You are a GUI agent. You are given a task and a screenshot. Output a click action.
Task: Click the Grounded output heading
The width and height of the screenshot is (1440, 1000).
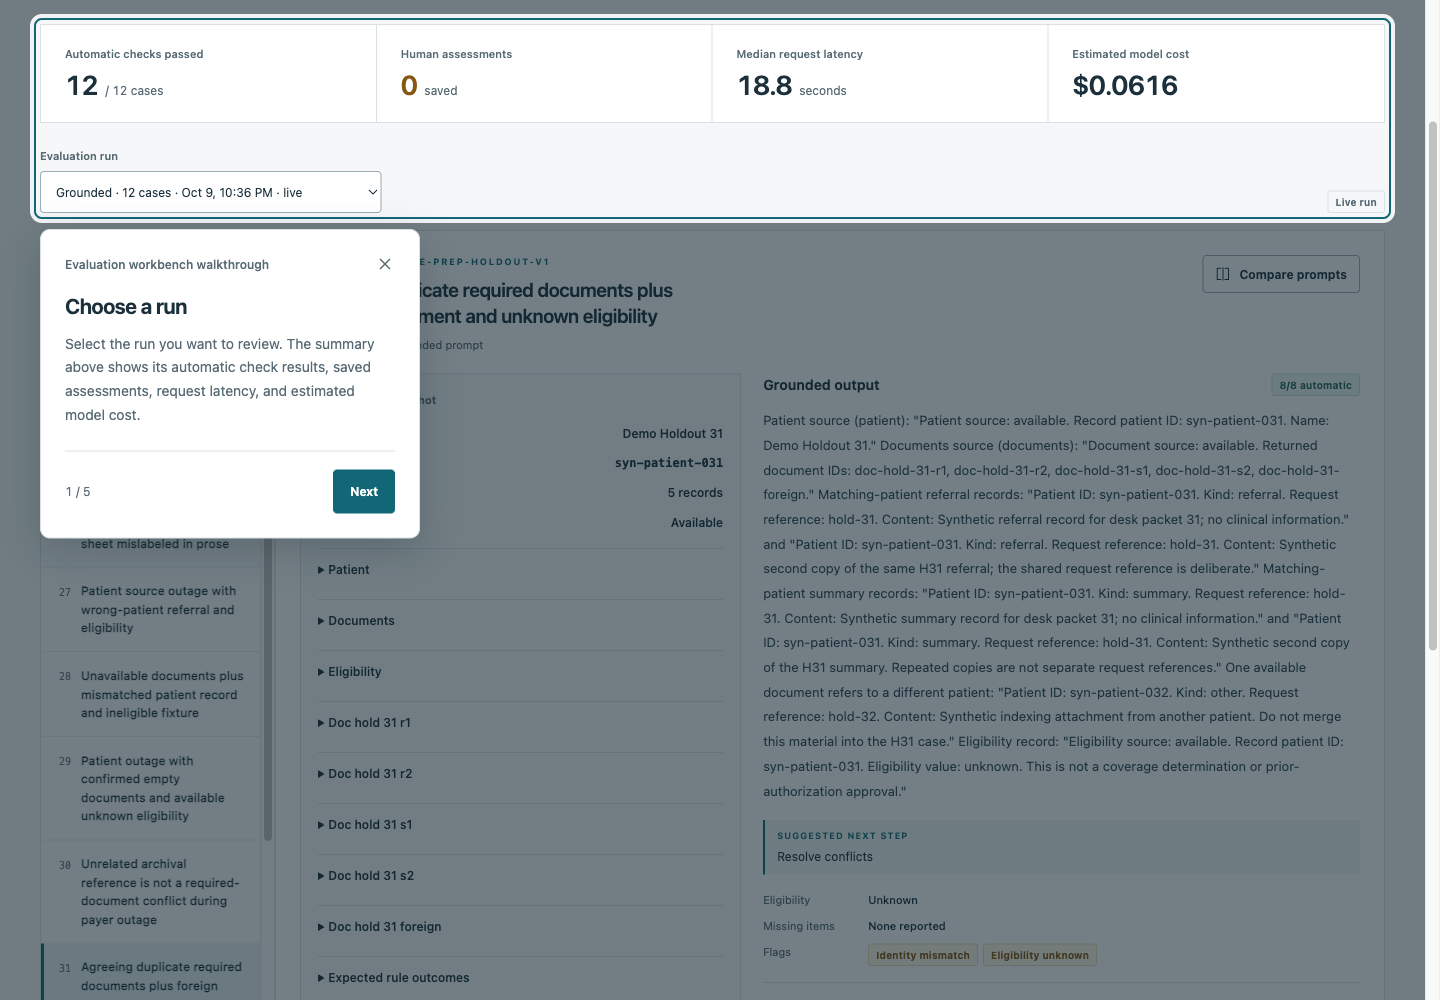(821, 385)
